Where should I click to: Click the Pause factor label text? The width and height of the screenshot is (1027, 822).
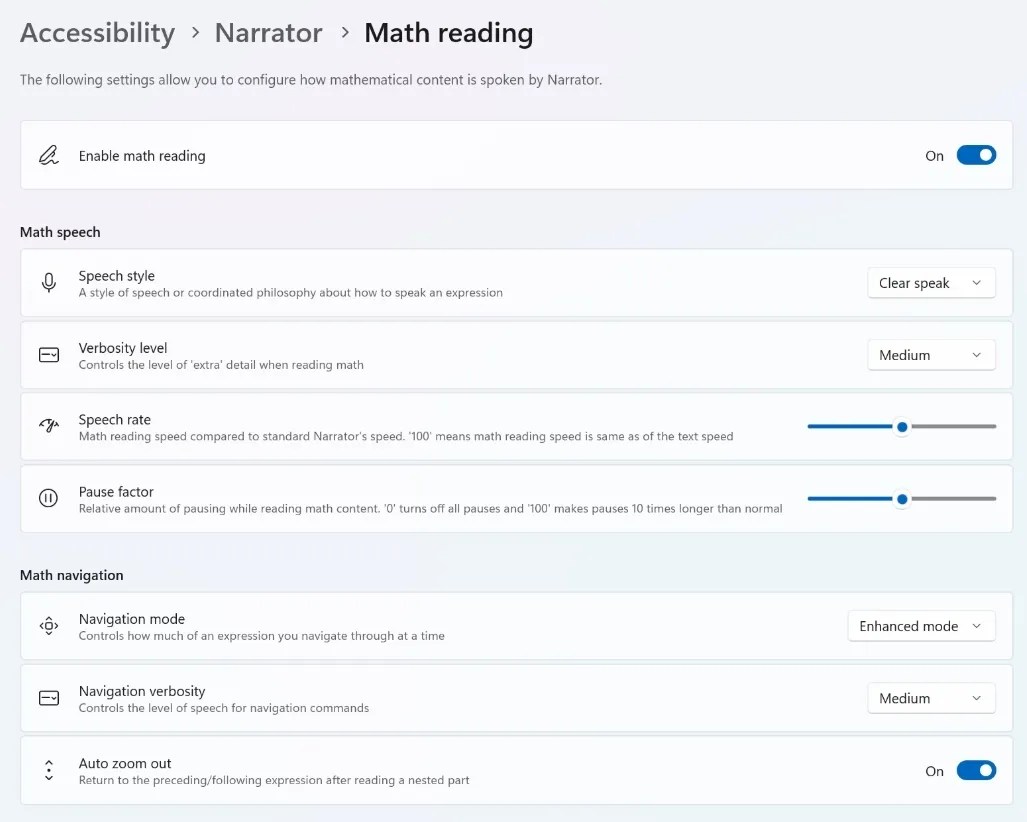pos(116,491)
